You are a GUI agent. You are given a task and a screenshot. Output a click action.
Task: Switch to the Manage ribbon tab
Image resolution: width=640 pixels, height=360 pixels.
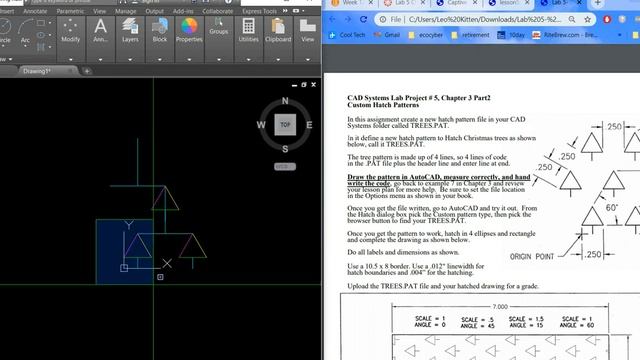125,11
